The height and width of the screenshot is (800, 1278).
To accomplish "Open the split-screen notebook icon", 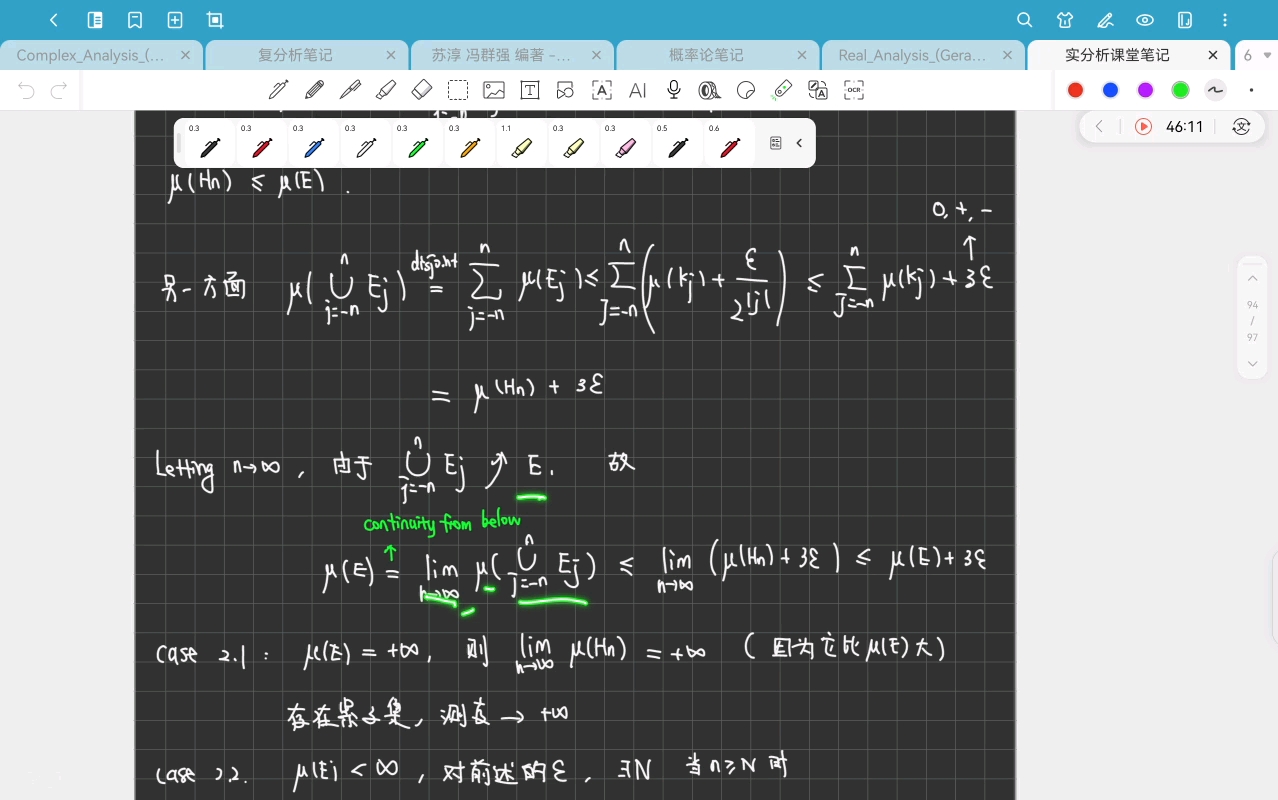I will click(1185, 20).
